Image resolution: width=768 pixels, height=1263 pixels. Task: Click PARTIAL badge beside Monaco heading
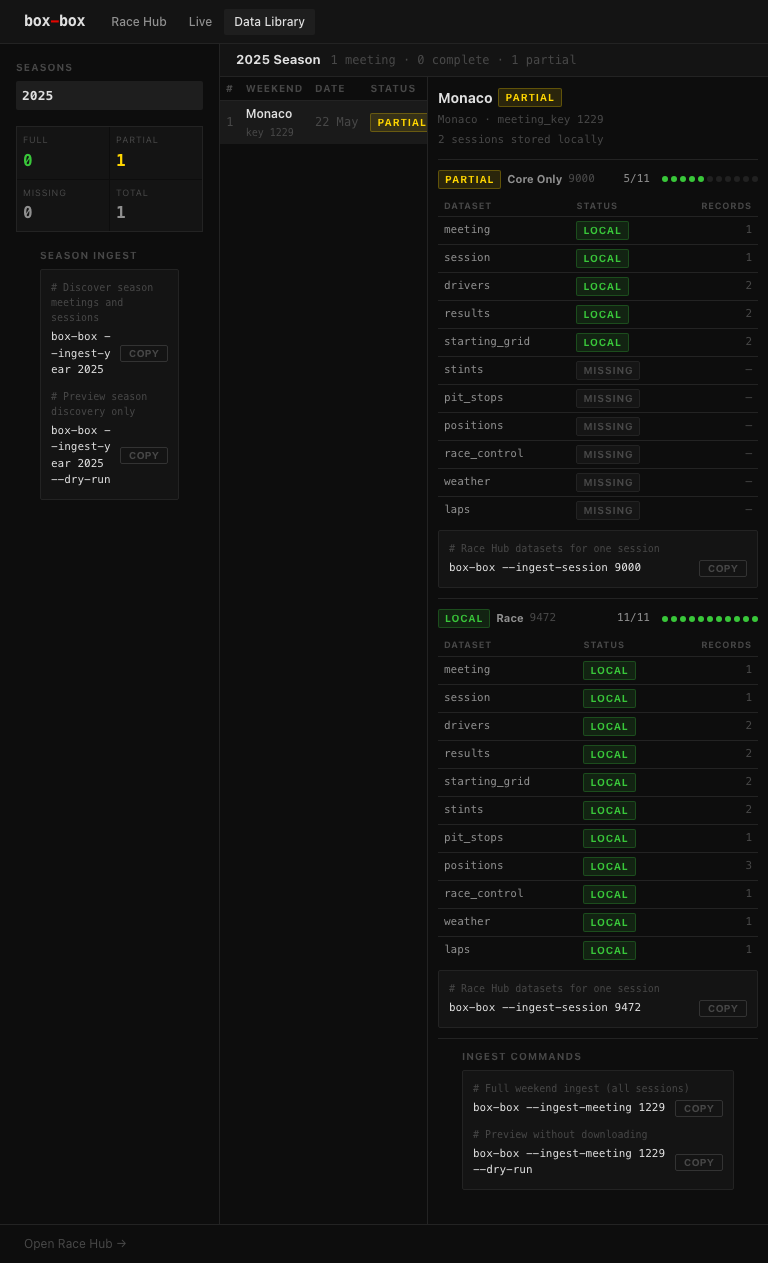(x=530, y=98)
